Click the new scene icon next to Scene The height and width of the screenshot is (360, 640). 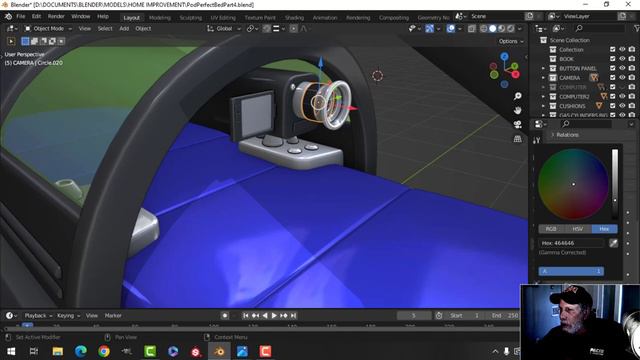click(x=529, y=16)
